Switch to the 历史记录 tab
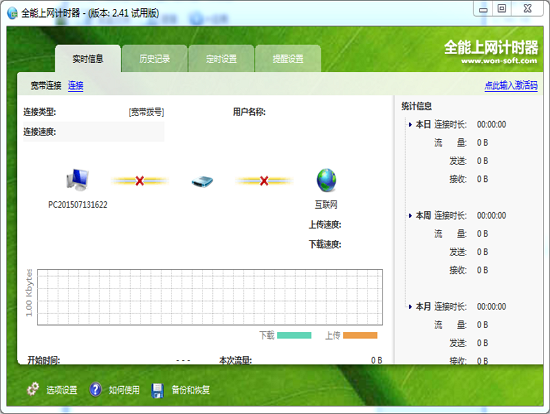 [x=154, y=59]
